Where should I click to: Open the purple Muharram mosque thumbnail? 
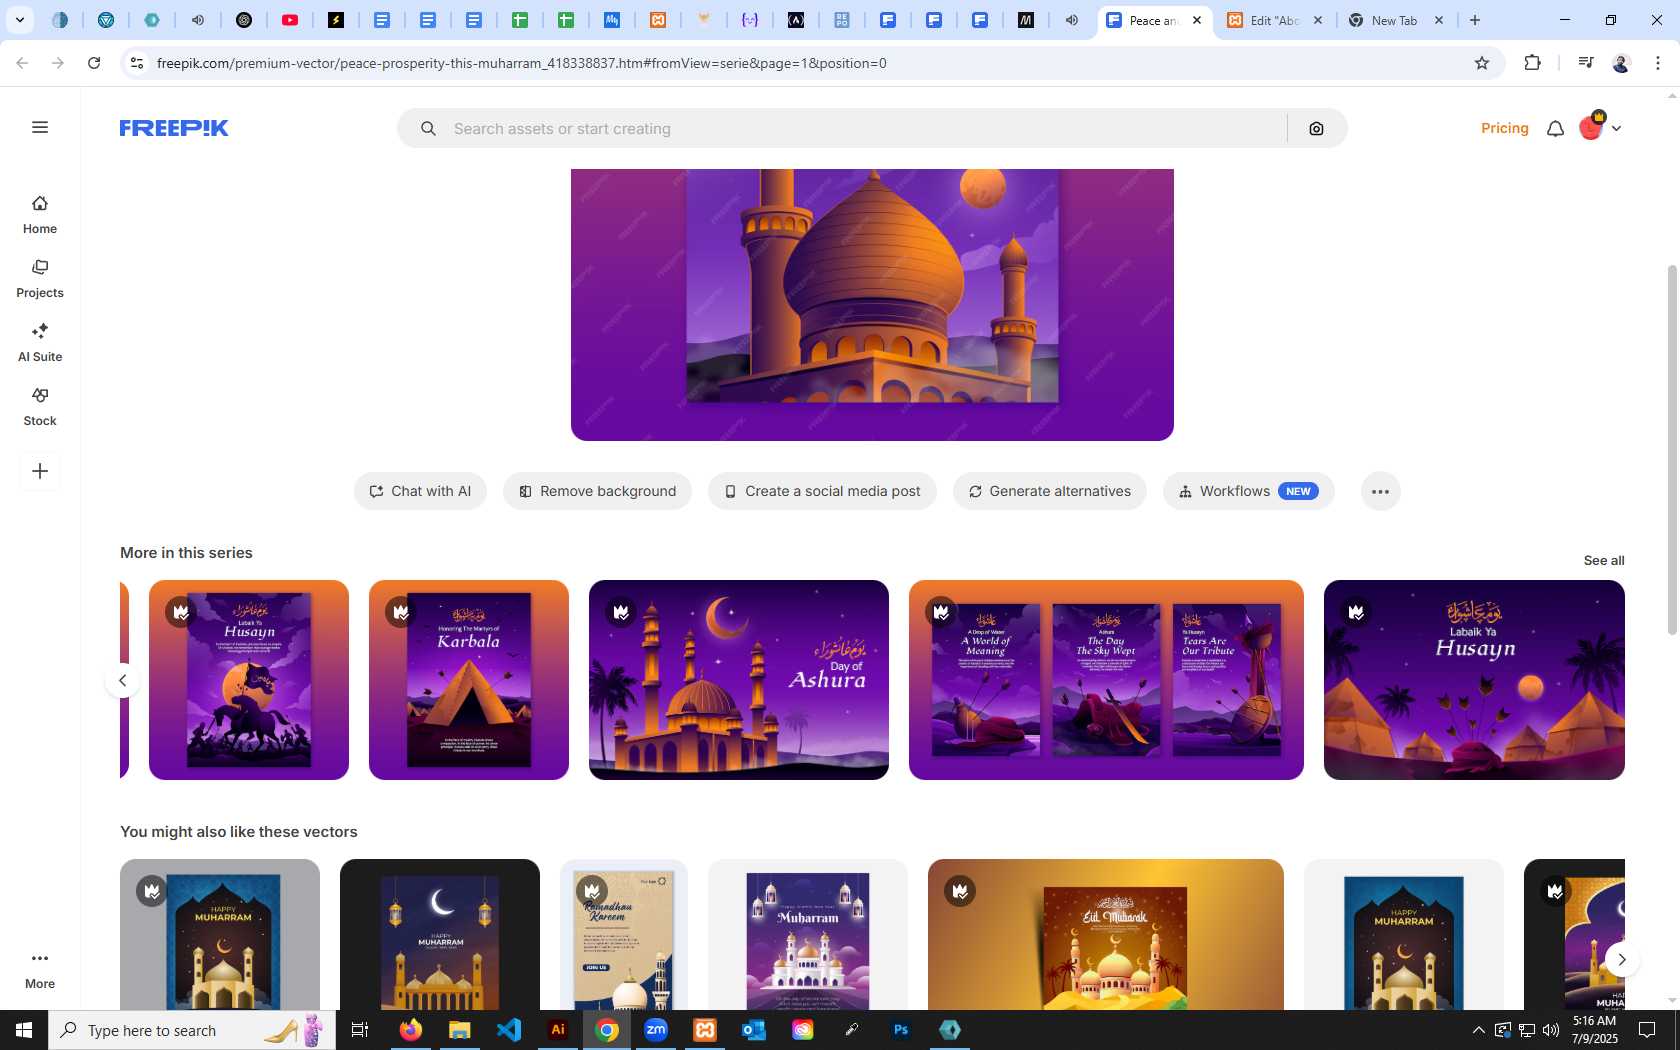coord(808,935)
